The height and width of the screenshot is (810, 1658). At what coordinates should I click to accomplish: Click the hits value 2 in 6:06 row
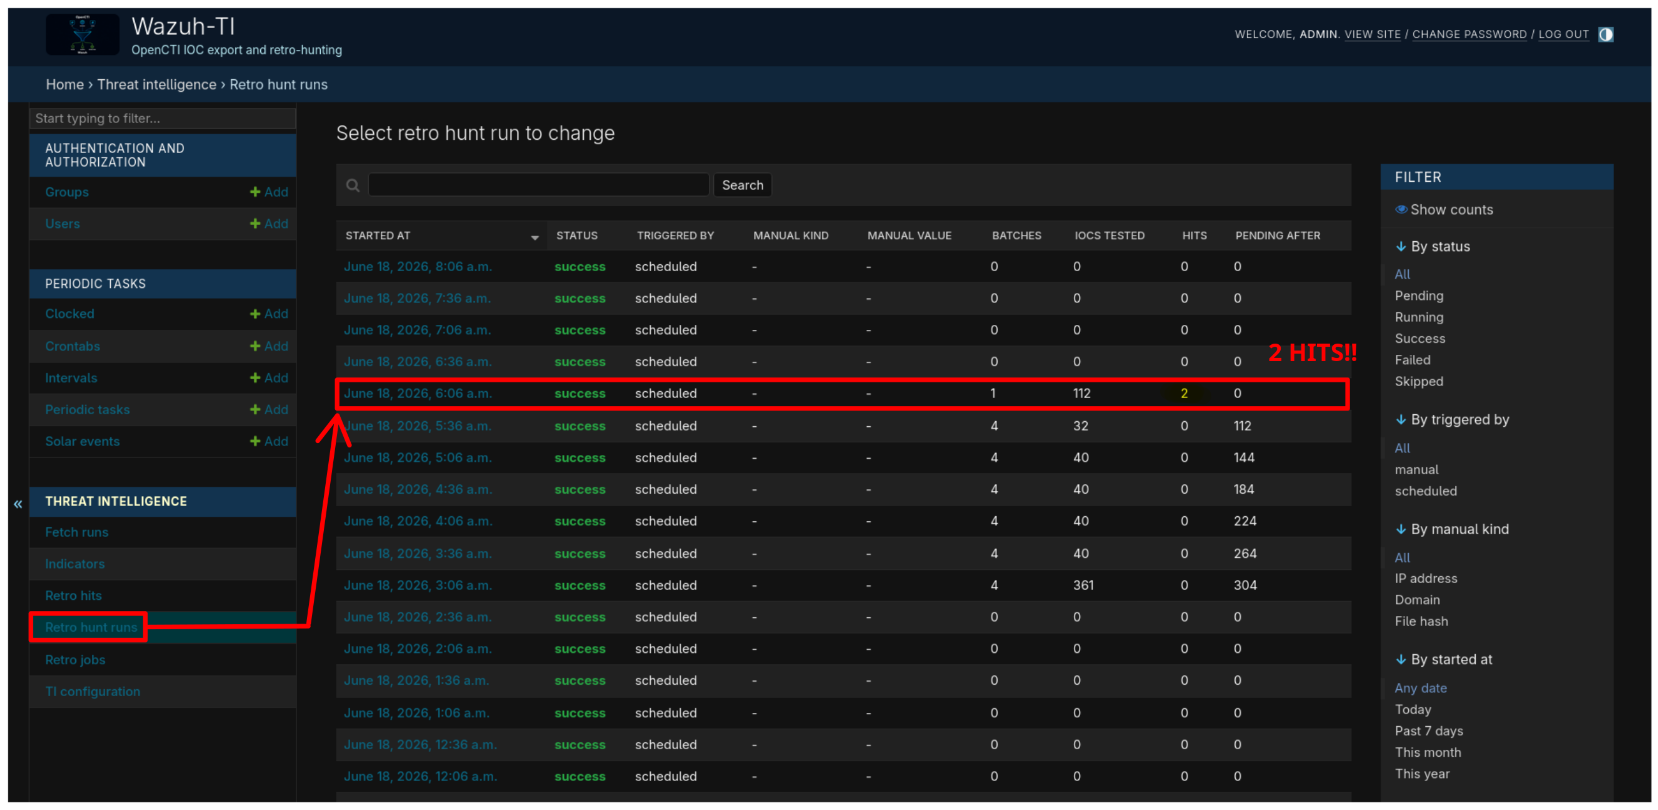1184,394
